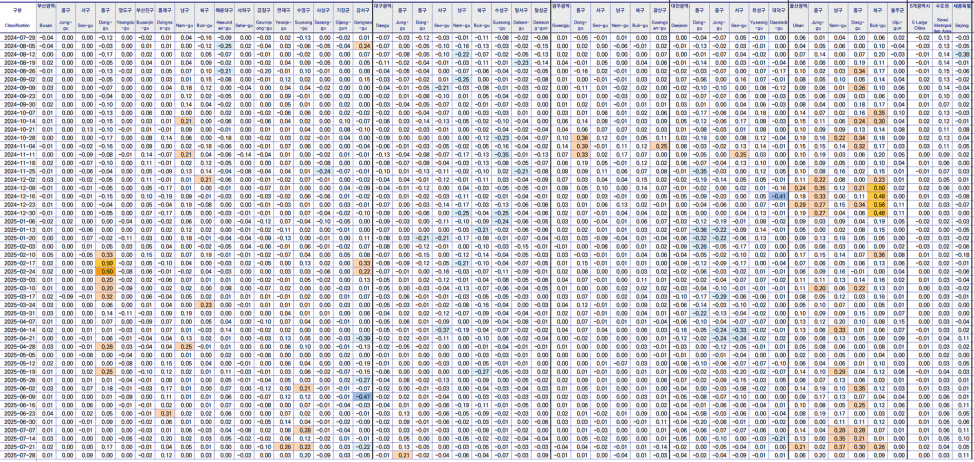Viewport: 974px width, 462px height.
Task: Click the 2025-02-17 date row label
Action: pos(17,263)
